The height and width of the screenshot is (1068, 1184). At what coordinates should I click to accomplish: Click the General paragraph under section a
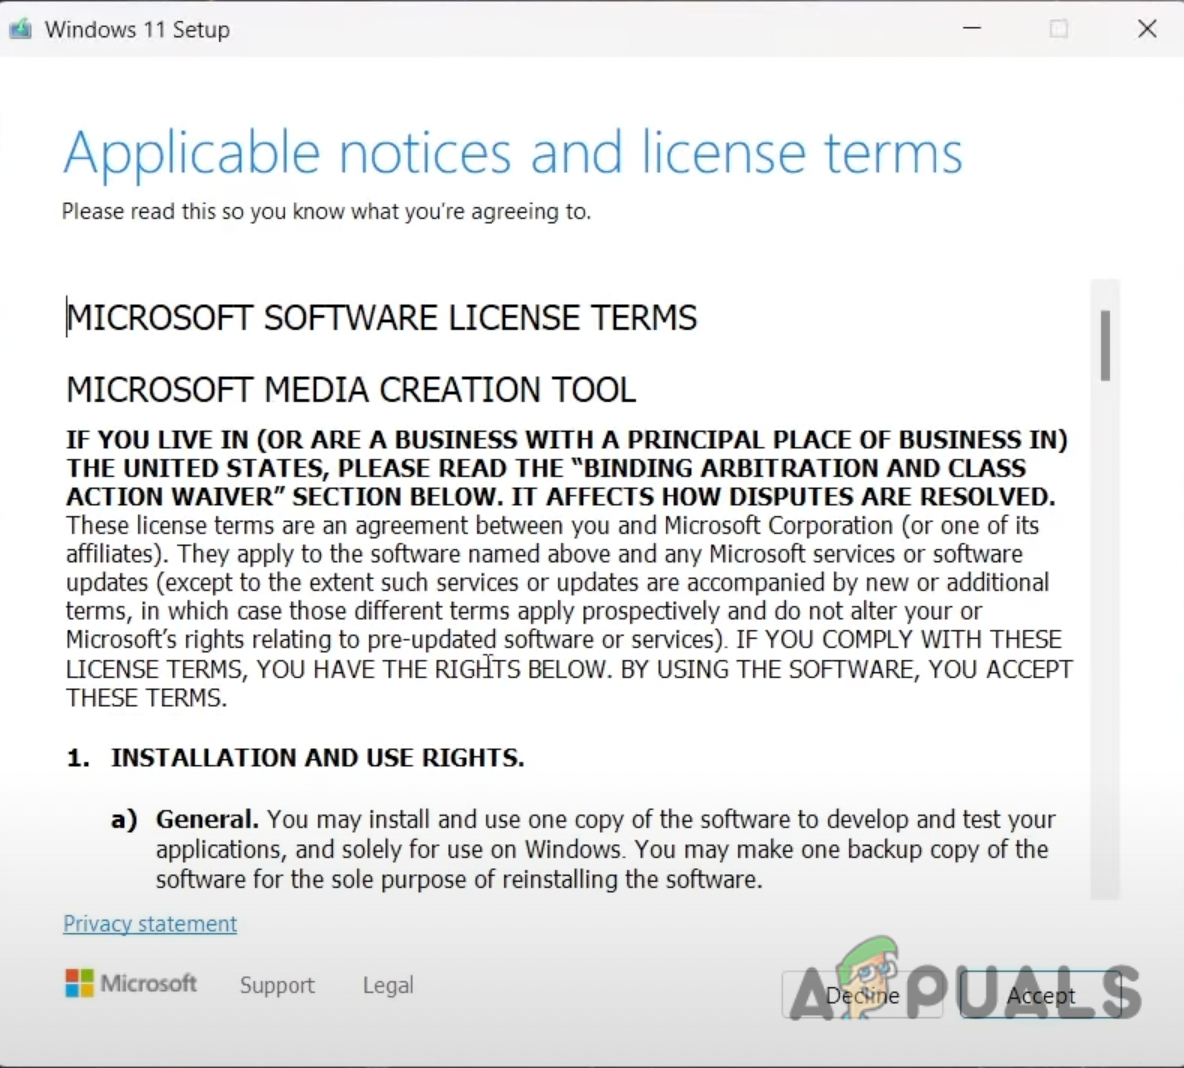tap(600, 849)
